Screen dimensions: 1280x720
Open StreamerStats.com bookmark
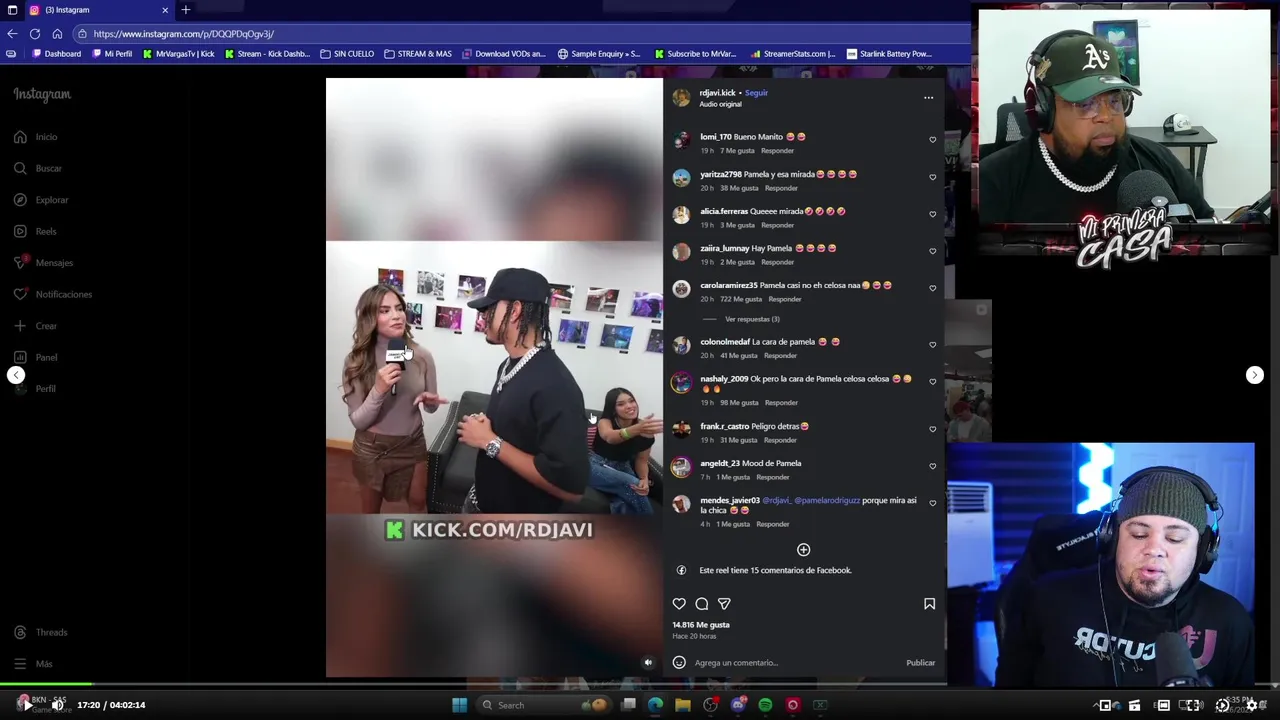(x=793, y=54)
